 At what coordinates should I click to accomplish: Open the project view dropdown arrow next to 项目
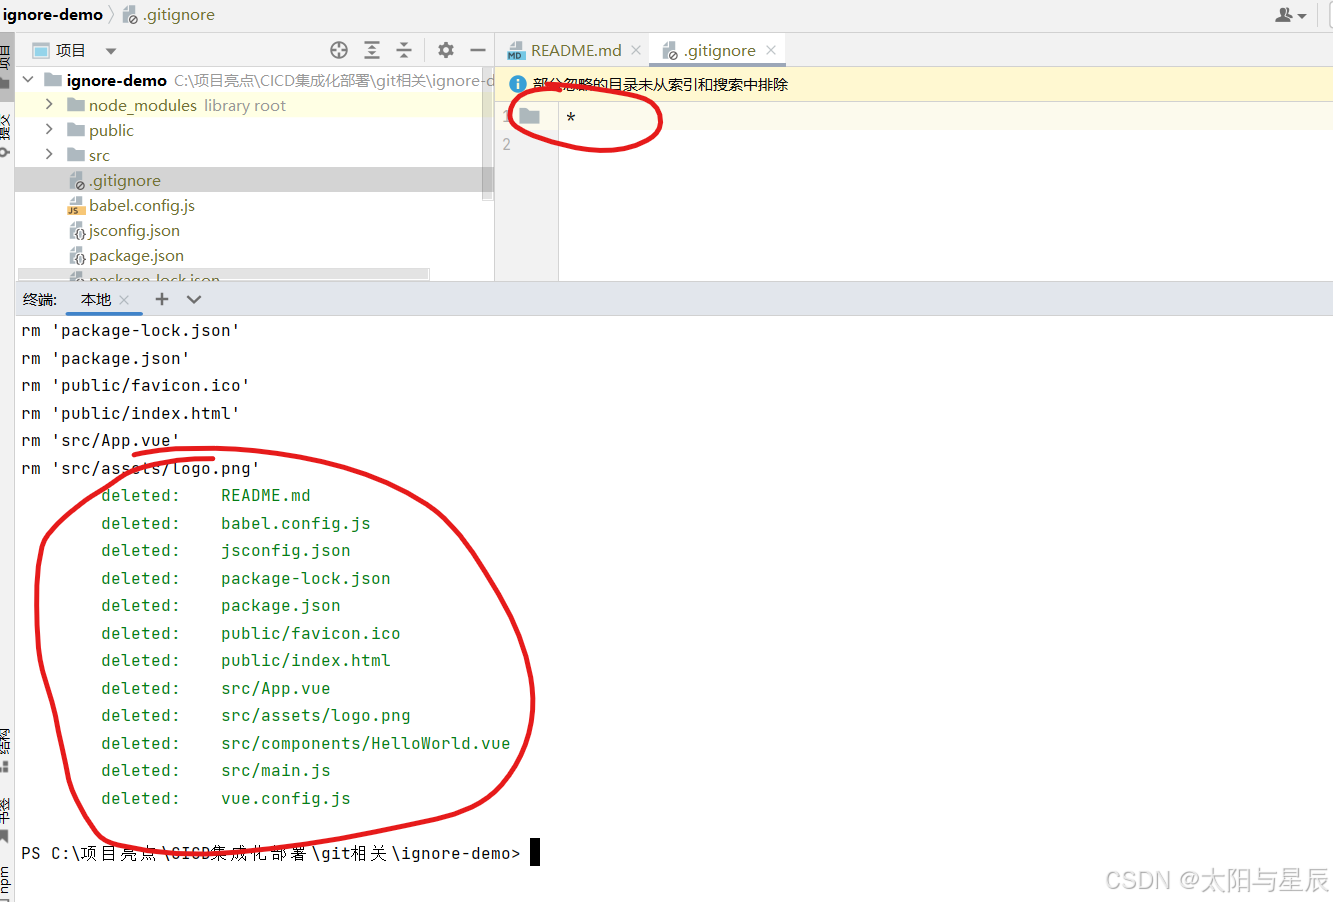click(x=111, y=51)
